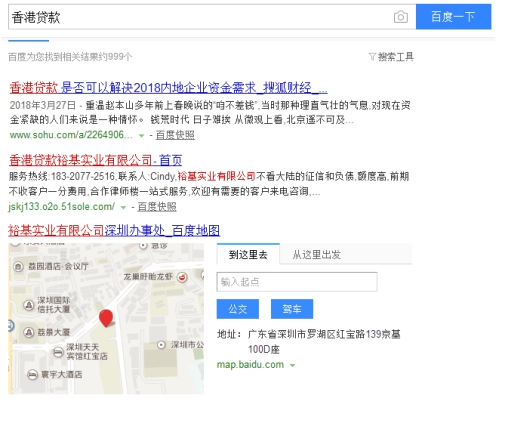
Task: Open 百度快照 link under sohu result
Action: pos(175,135)
